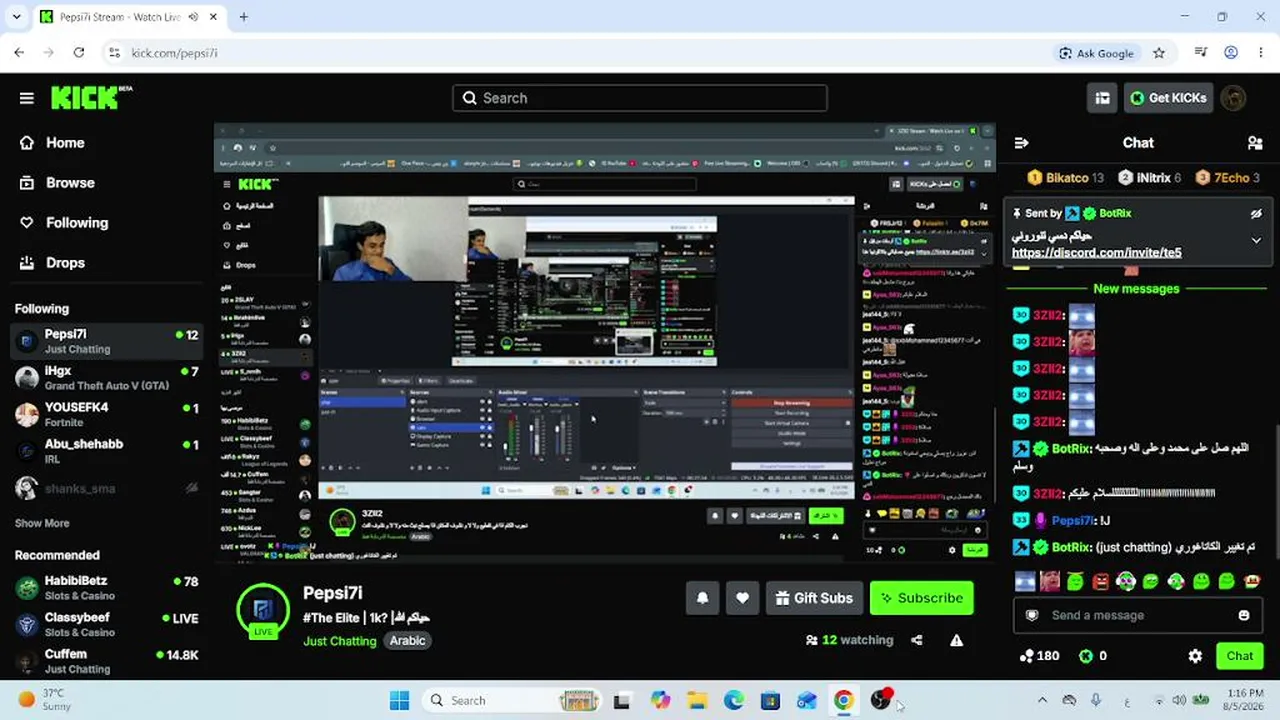Screen dimensions: 1280x720
Task: Click the Ask Google button
Action: click(x=1097, y=53)
